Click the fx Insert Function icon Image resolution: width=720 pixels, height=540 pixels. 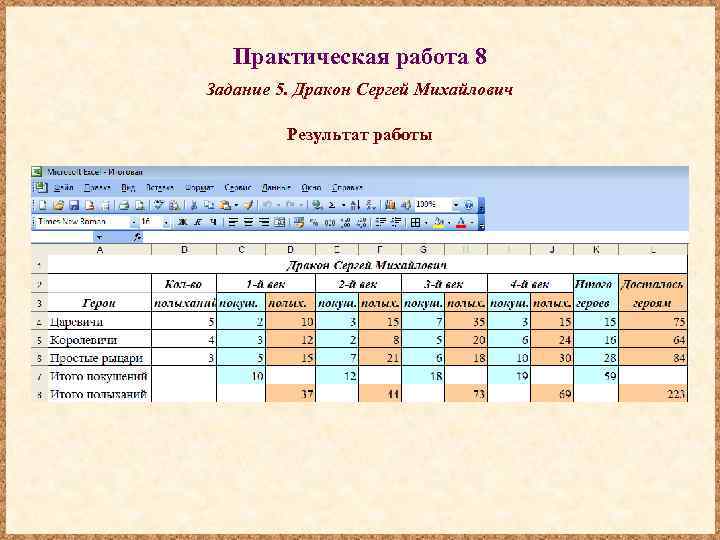[x=136, y=237]
